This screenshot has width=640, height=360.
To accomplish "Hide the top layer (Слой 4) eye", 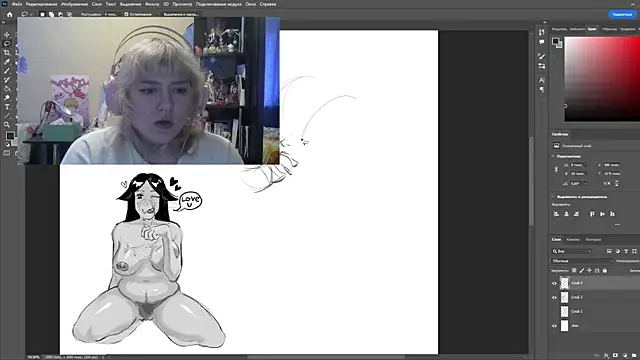I will (554, 283).
